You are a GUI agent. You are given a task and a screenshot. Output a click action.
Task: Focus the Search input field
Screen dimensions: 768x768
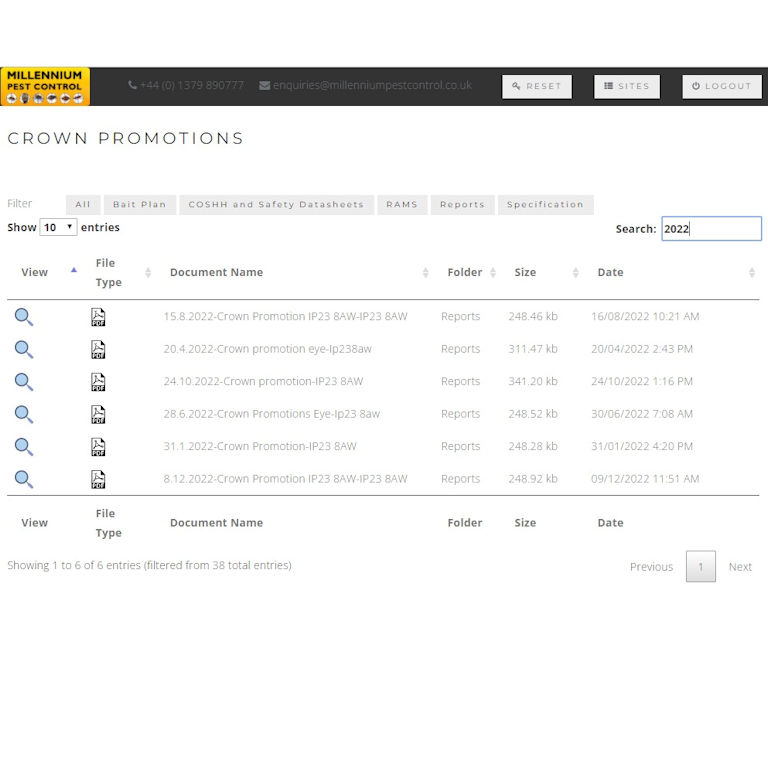[711, 229]
